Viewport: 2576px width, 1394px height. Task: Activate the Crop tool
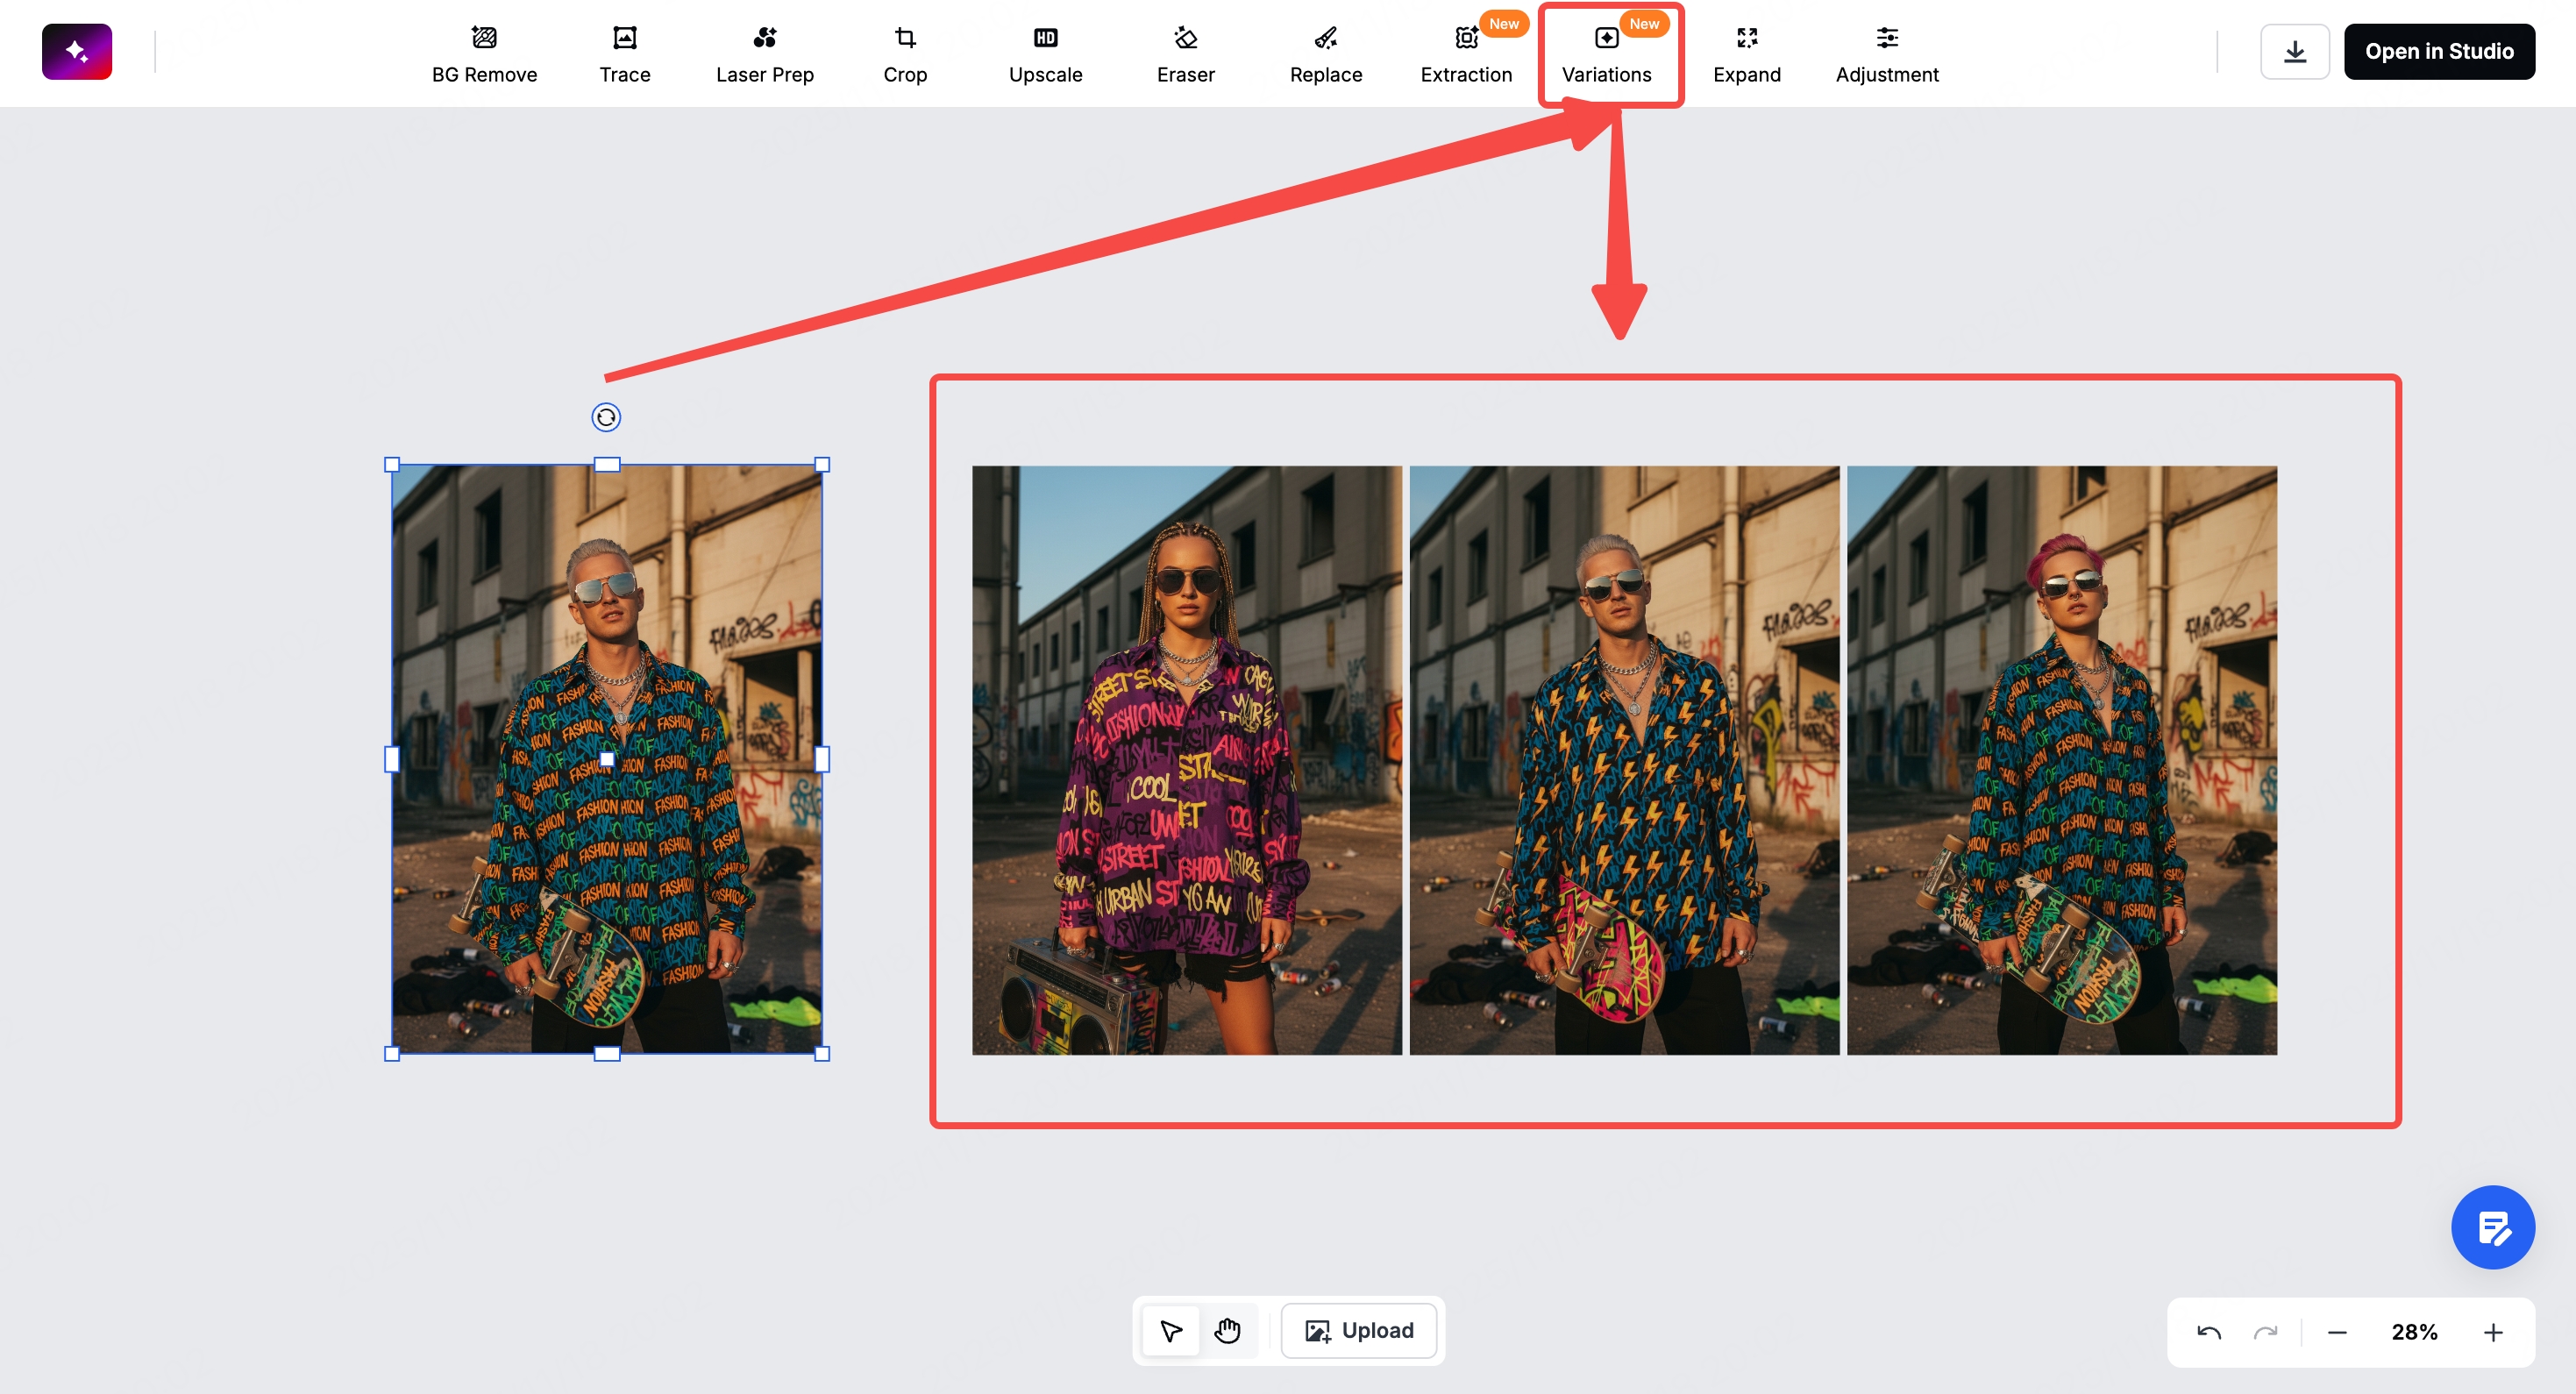click(905, 54)
